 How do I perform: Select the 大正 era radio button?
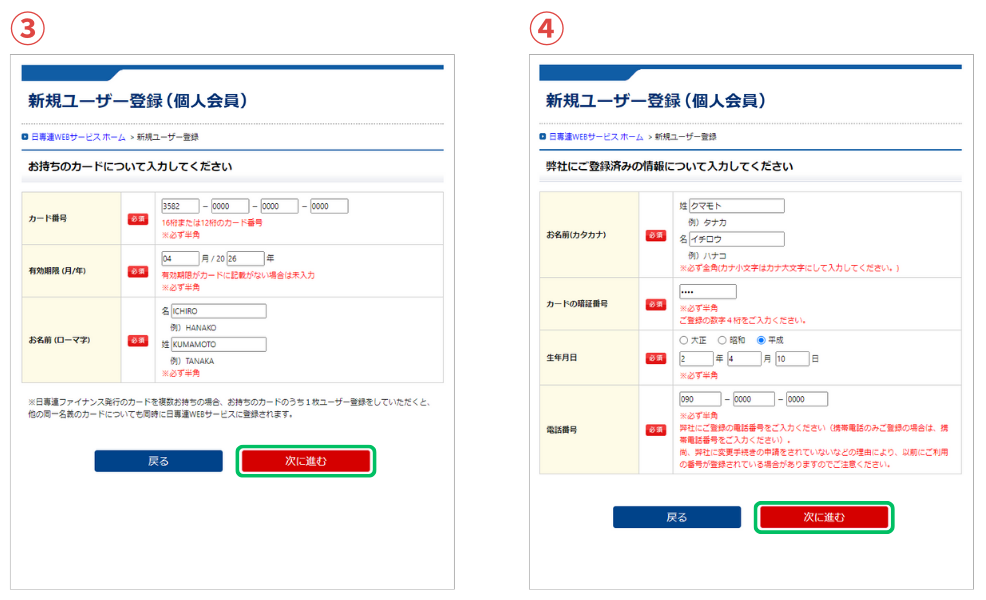pos(684,340)
